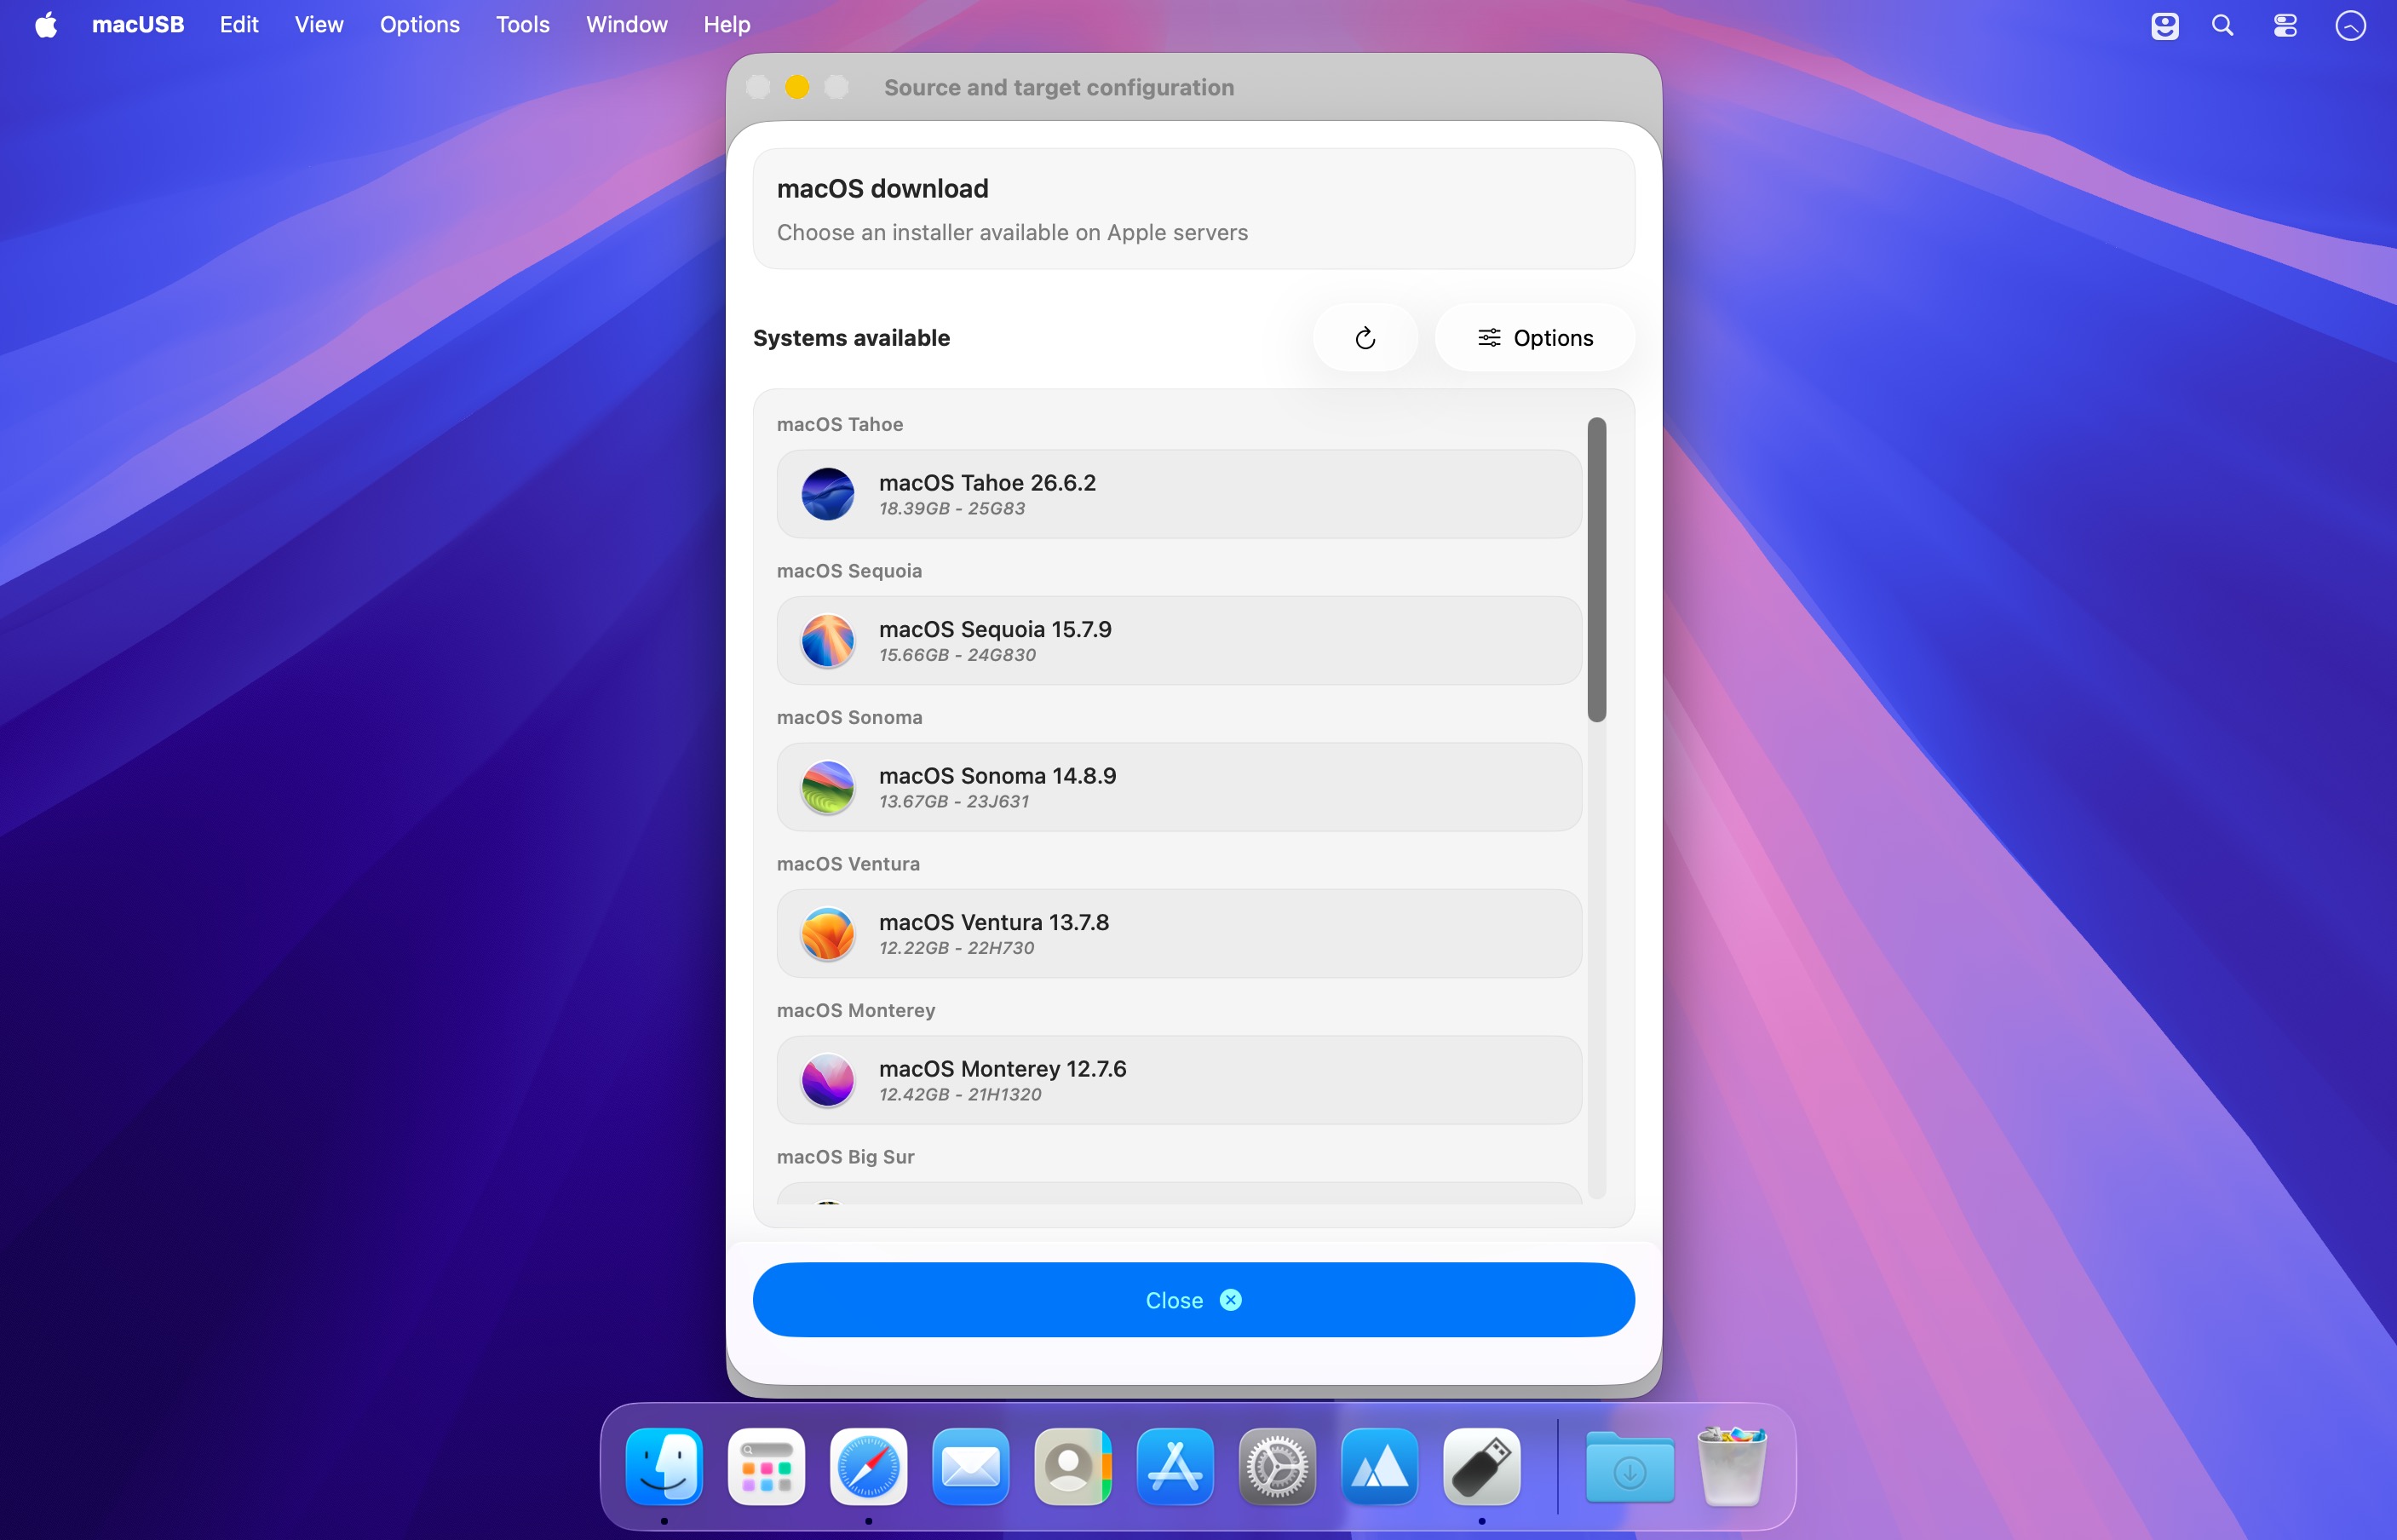Open Spotlight search in the menu bar

[x=2222, y=25]
